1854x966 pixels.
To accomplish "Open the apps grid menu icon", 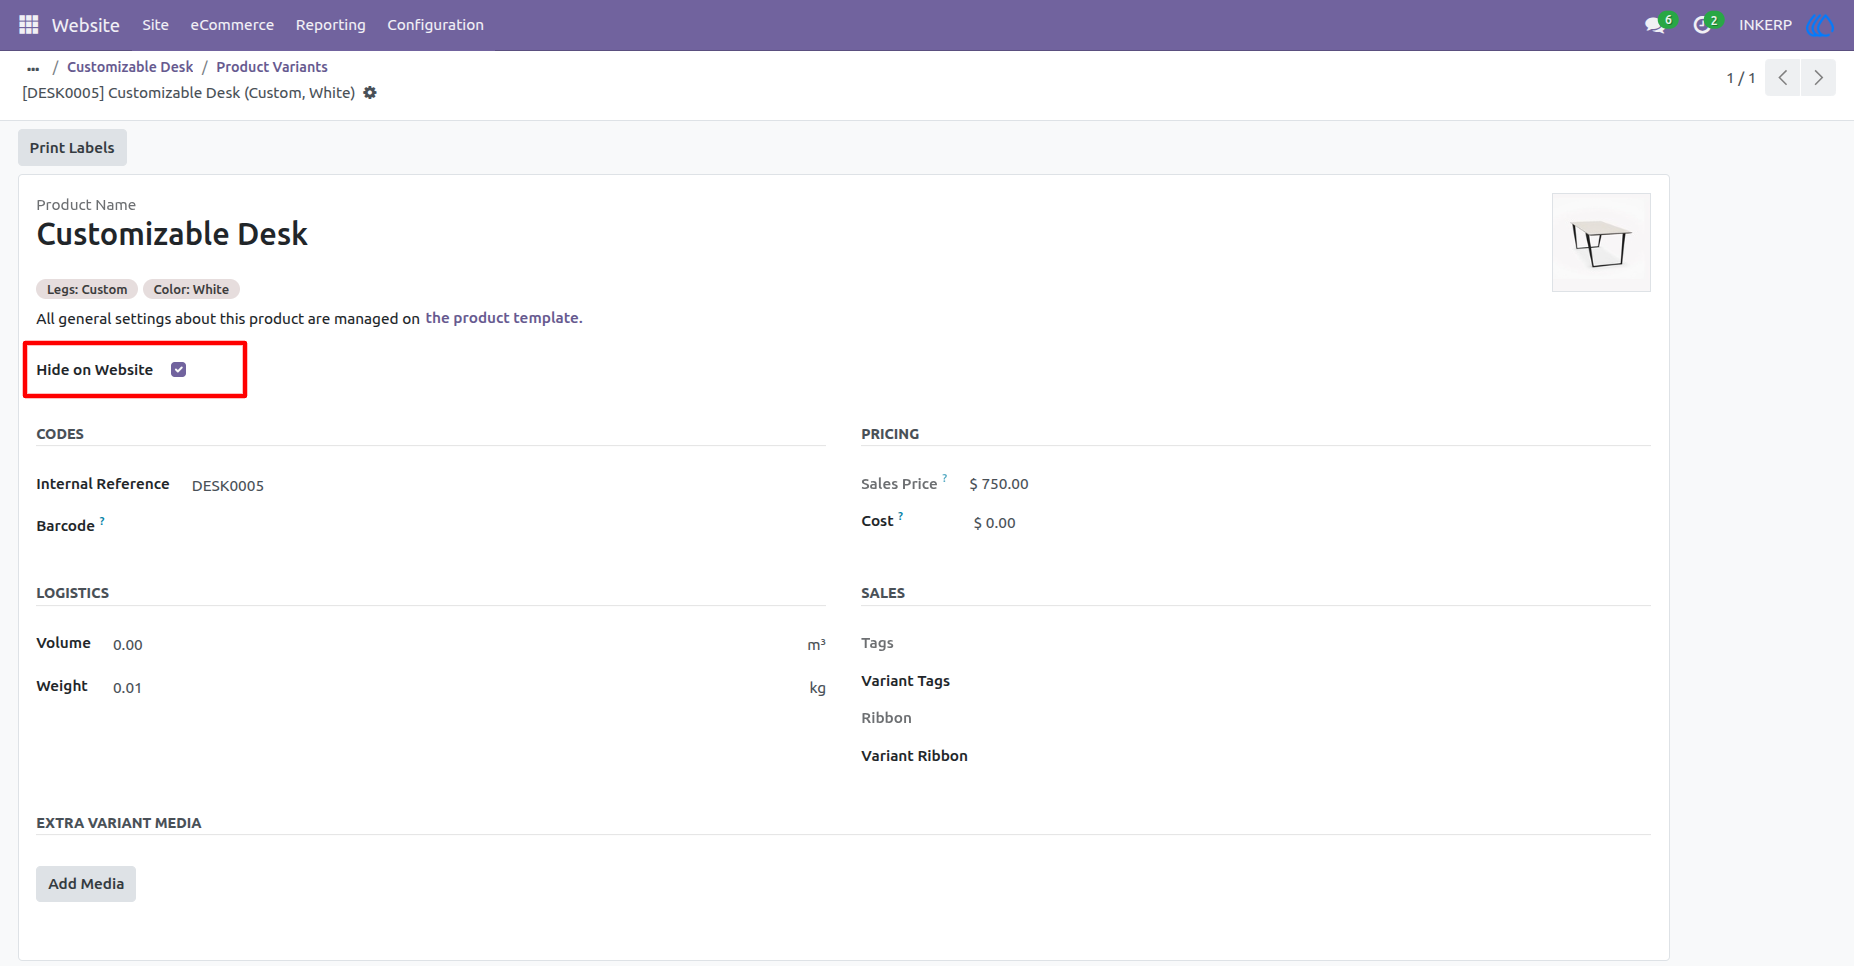I will [x=28, y=25].
